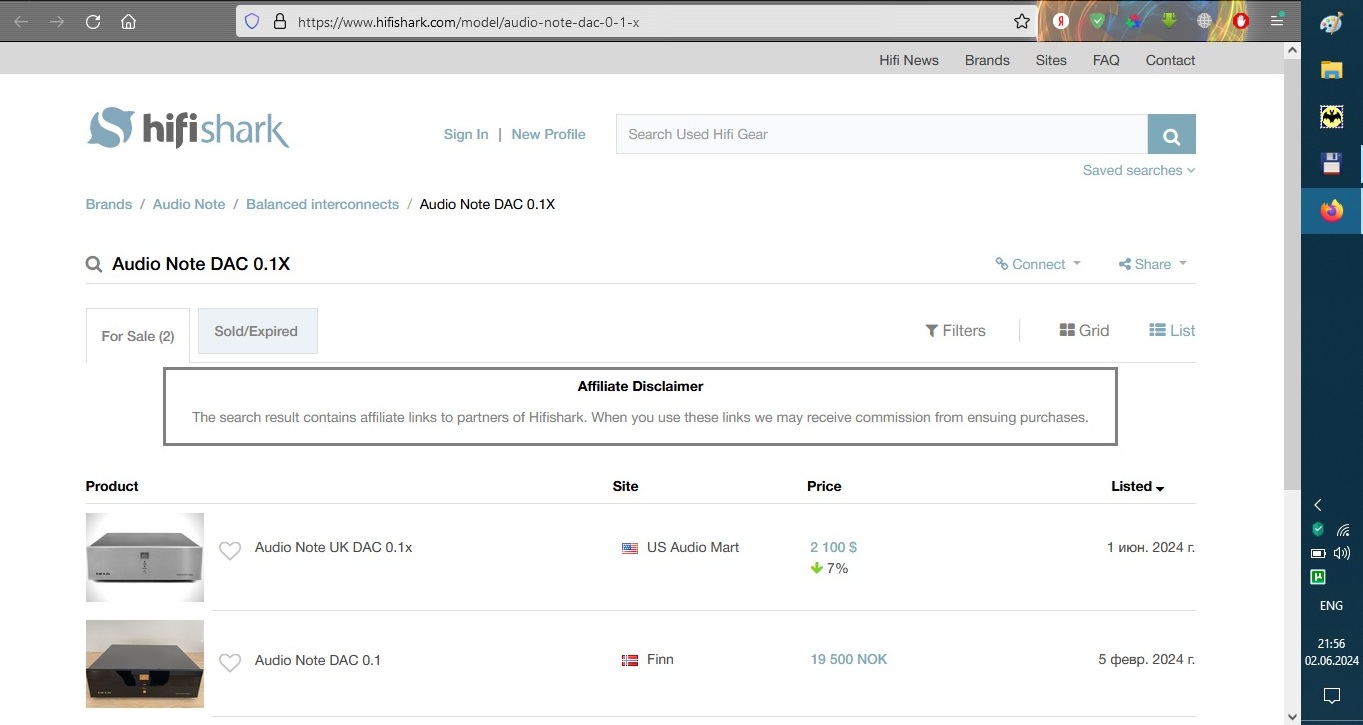Click the hifishark logo

188,128
